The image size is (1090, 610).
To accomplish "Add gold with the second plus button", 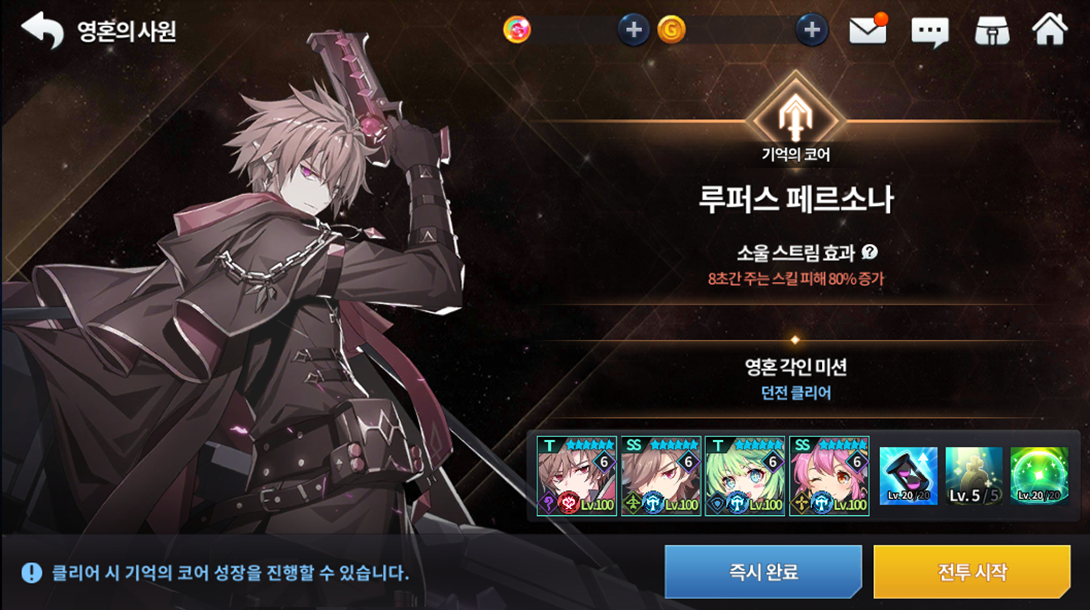I will [811, 30].
